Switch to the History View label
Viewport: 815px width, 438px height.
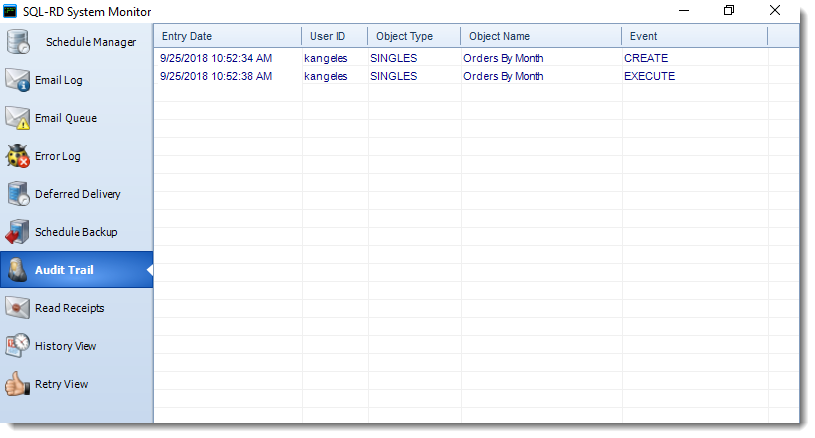pos(65,346)
